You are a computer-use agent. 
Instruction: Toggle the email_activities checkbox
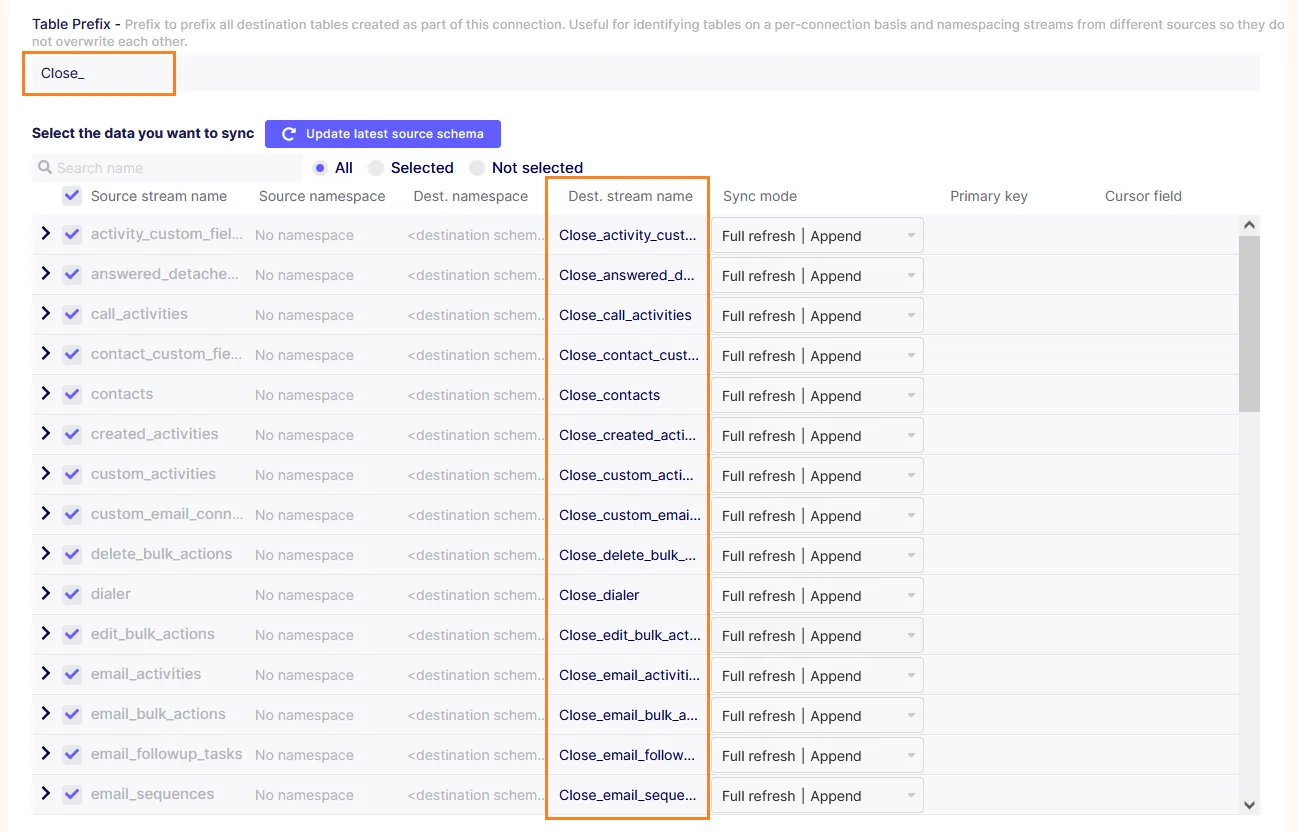point(72,674)
